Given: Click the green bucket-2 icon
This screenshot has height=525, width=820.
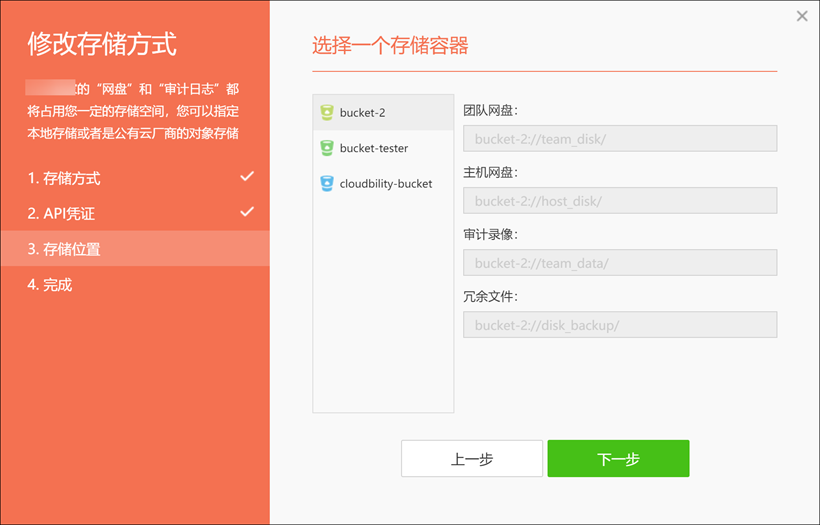Looking at the screenshot, I should 326,113.
